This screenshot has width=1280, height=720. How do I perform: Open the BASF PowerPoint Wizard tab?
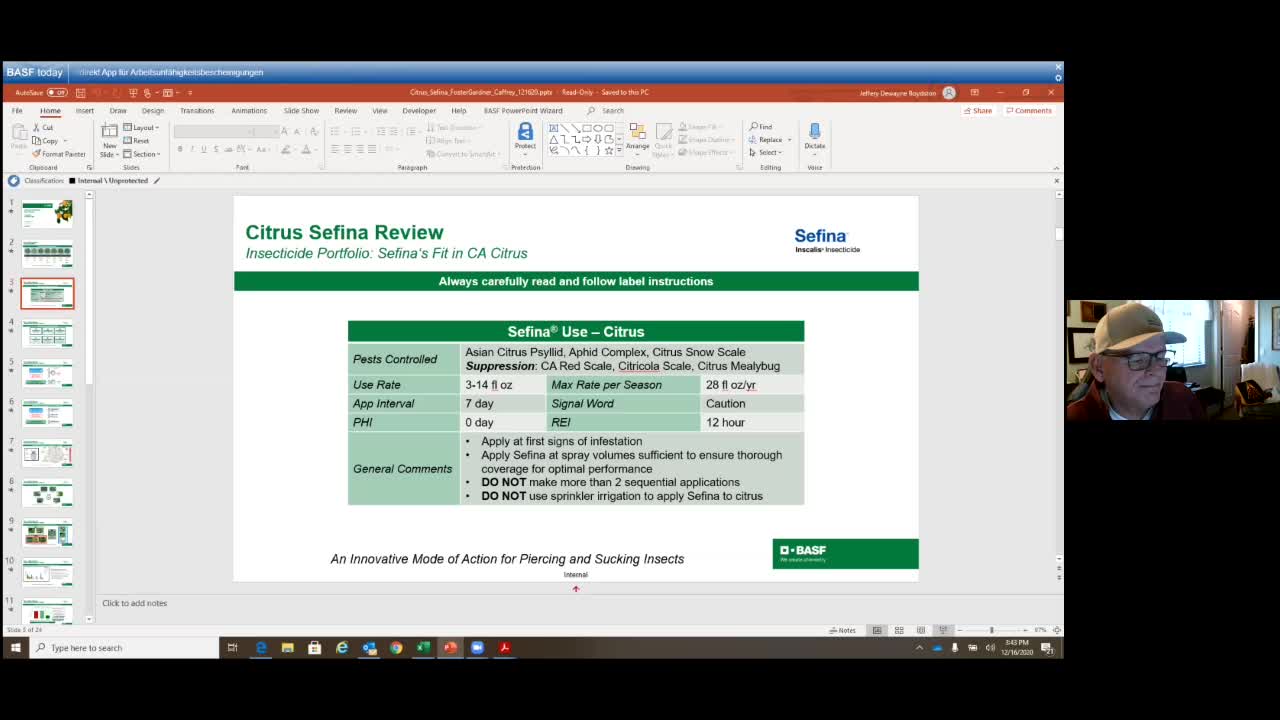click(x=523, y=111)
